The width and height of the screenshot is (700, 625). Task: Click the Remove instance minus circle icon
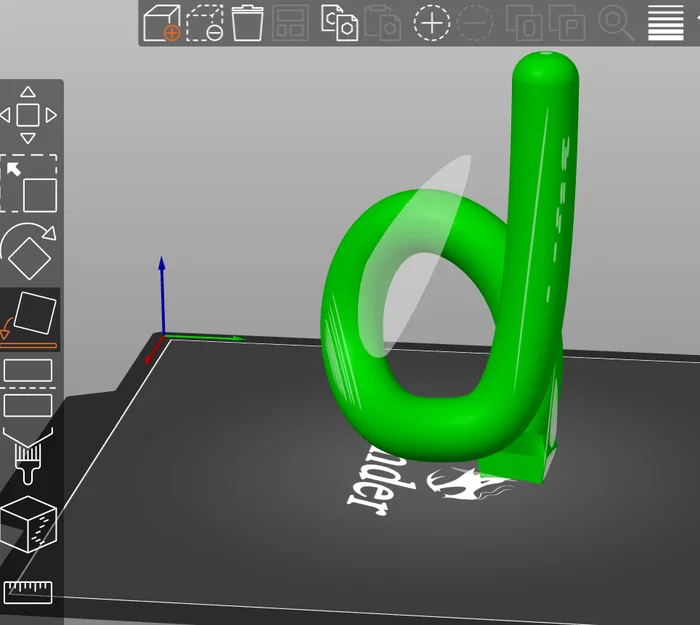pyautogui.click(x=475, y=23)
